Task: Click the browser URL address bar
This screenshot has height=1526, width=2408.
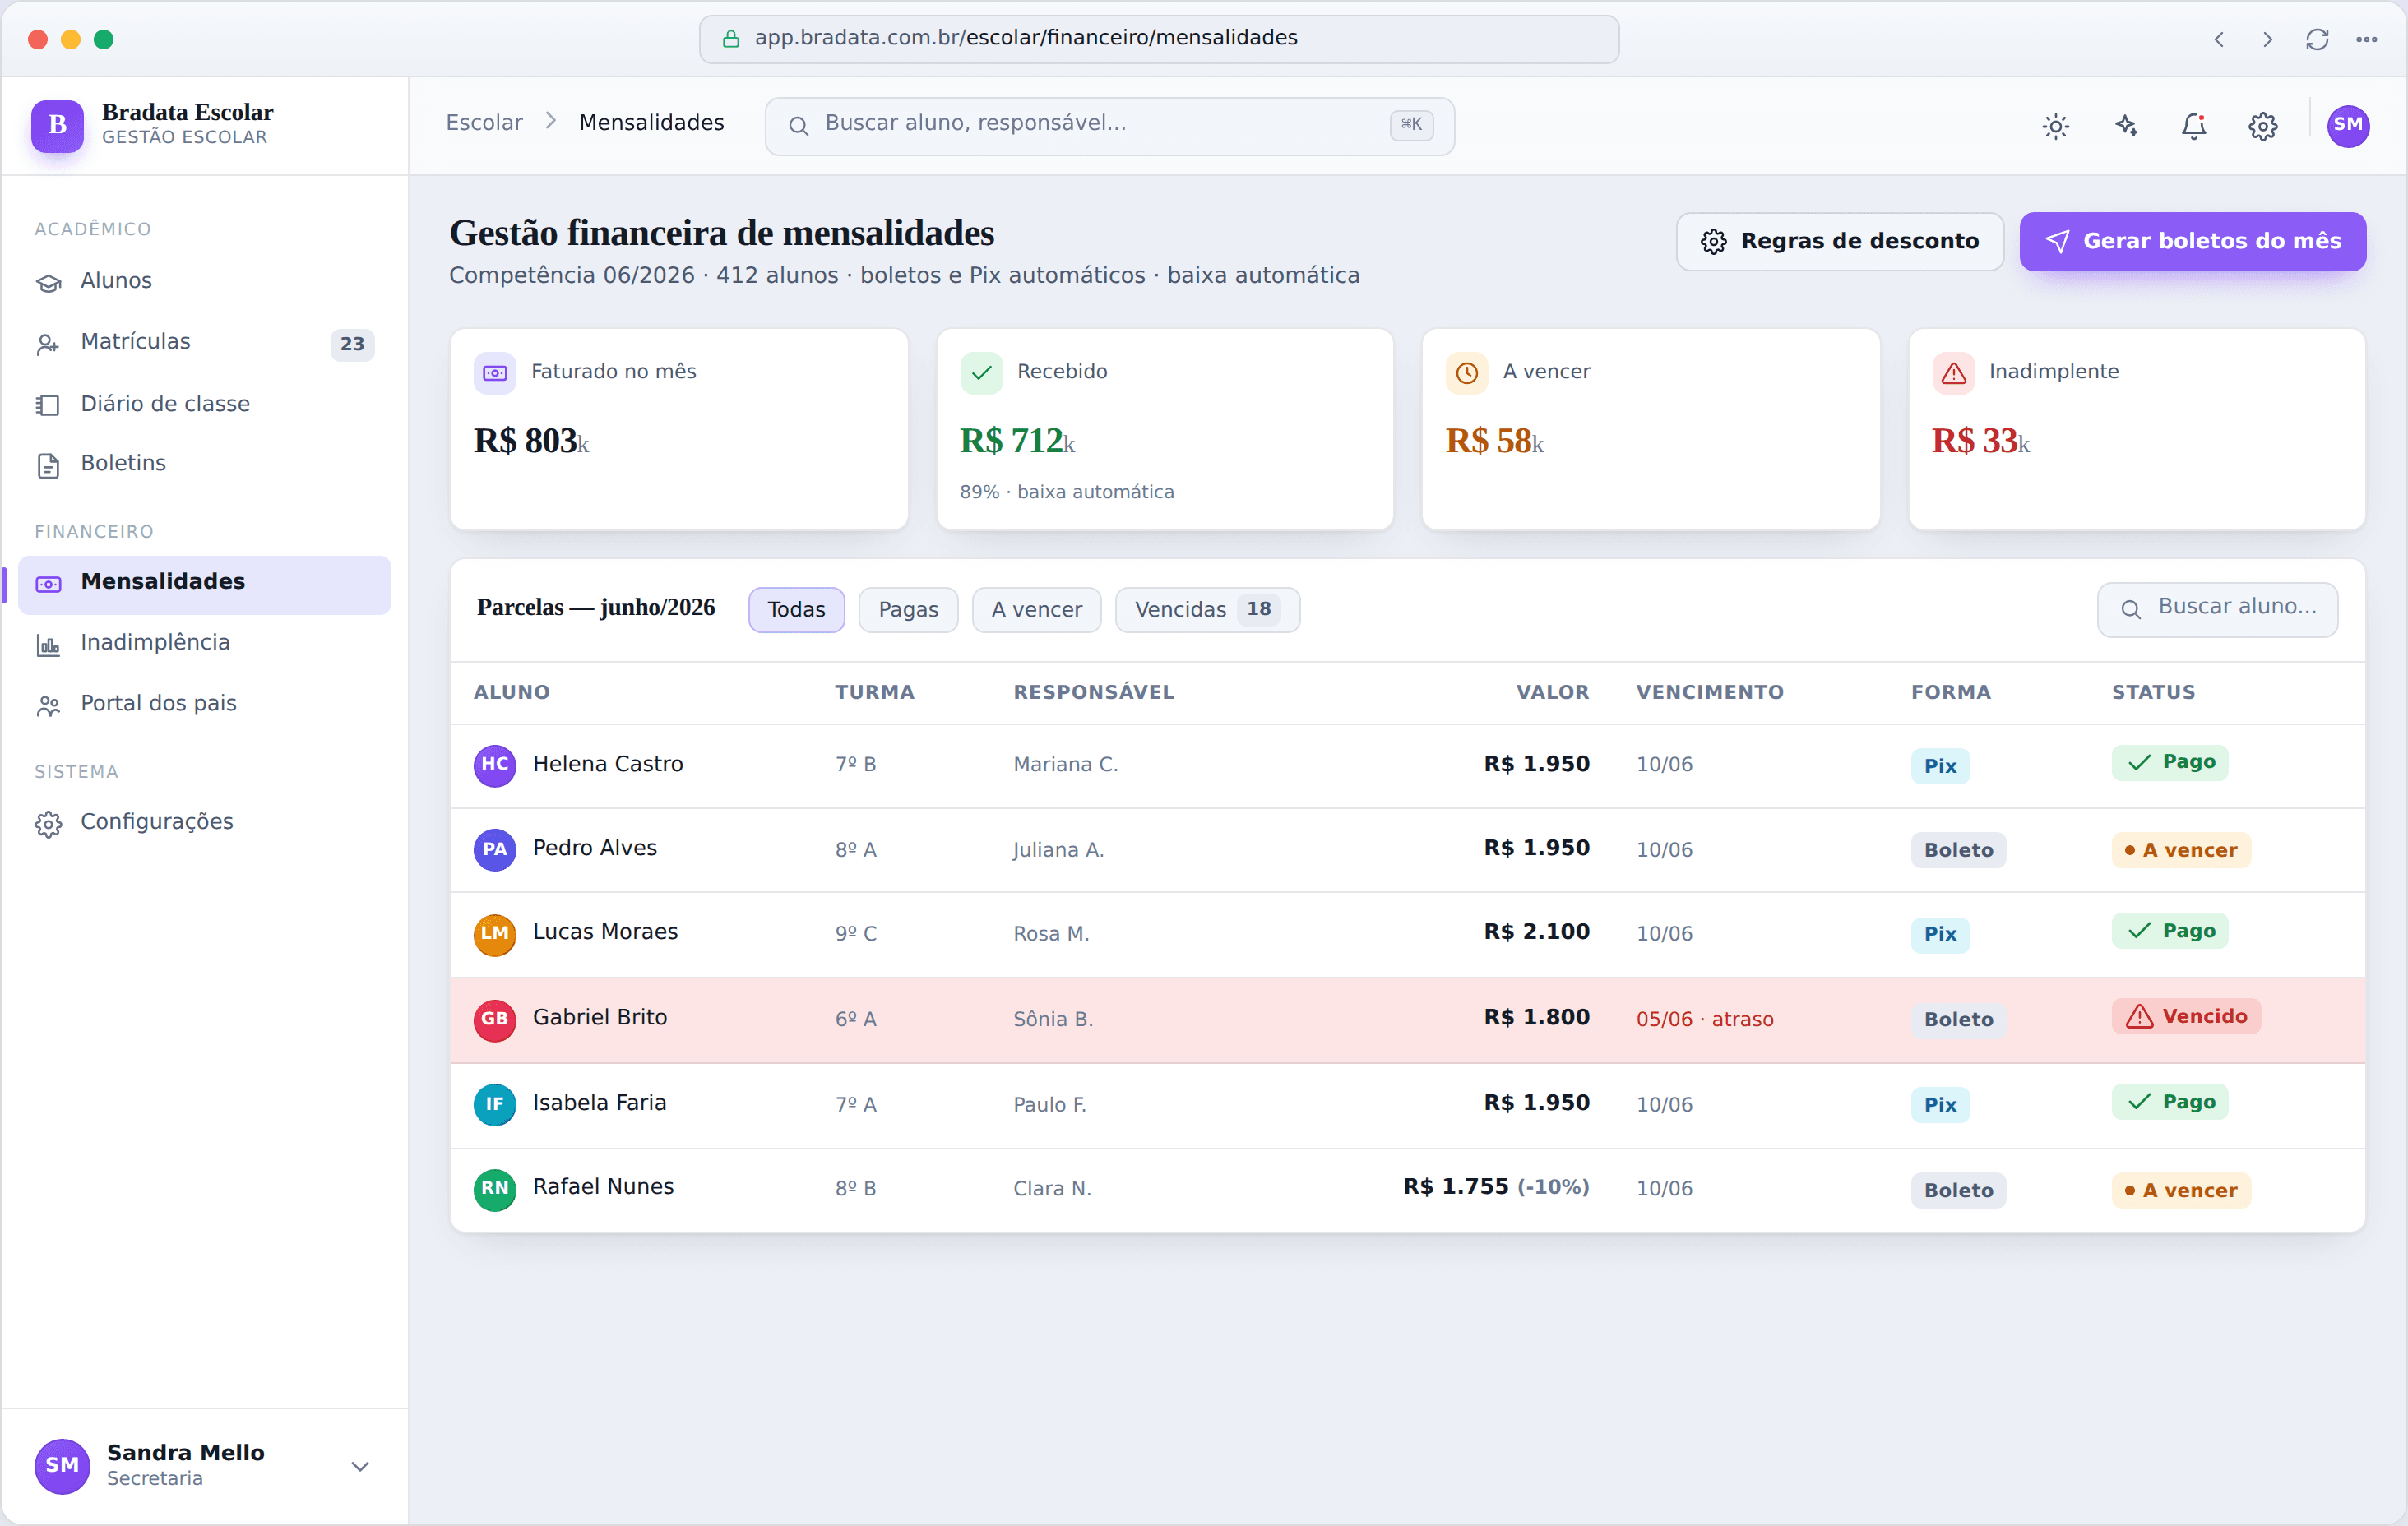Action: [x=1158, y=39]
